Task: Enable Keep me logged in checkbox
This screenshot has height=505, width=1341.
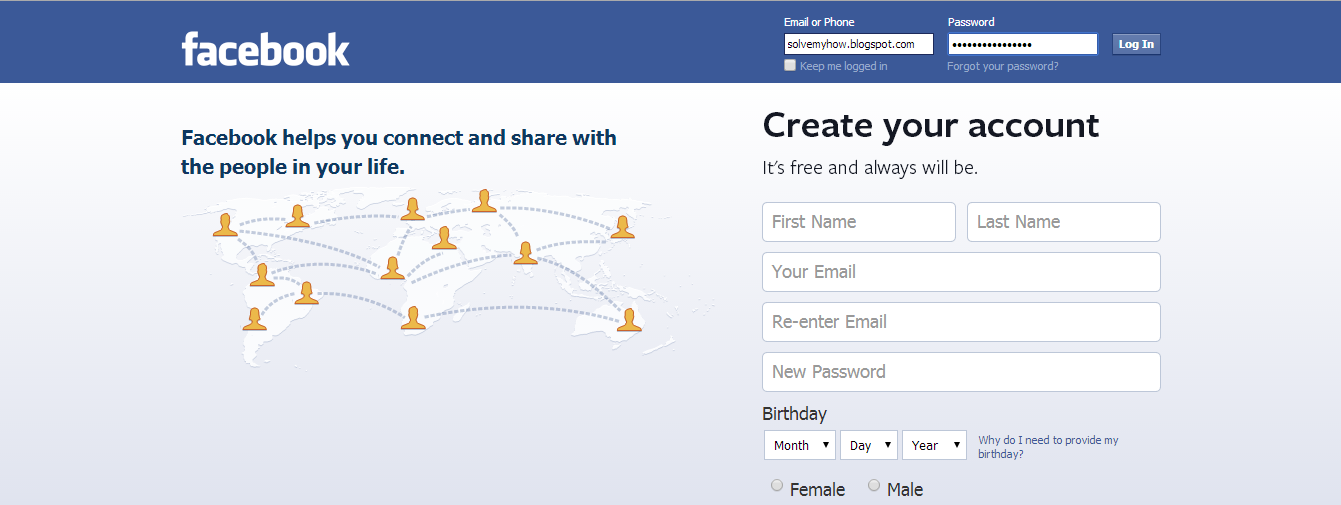Action: pos(790,65)
